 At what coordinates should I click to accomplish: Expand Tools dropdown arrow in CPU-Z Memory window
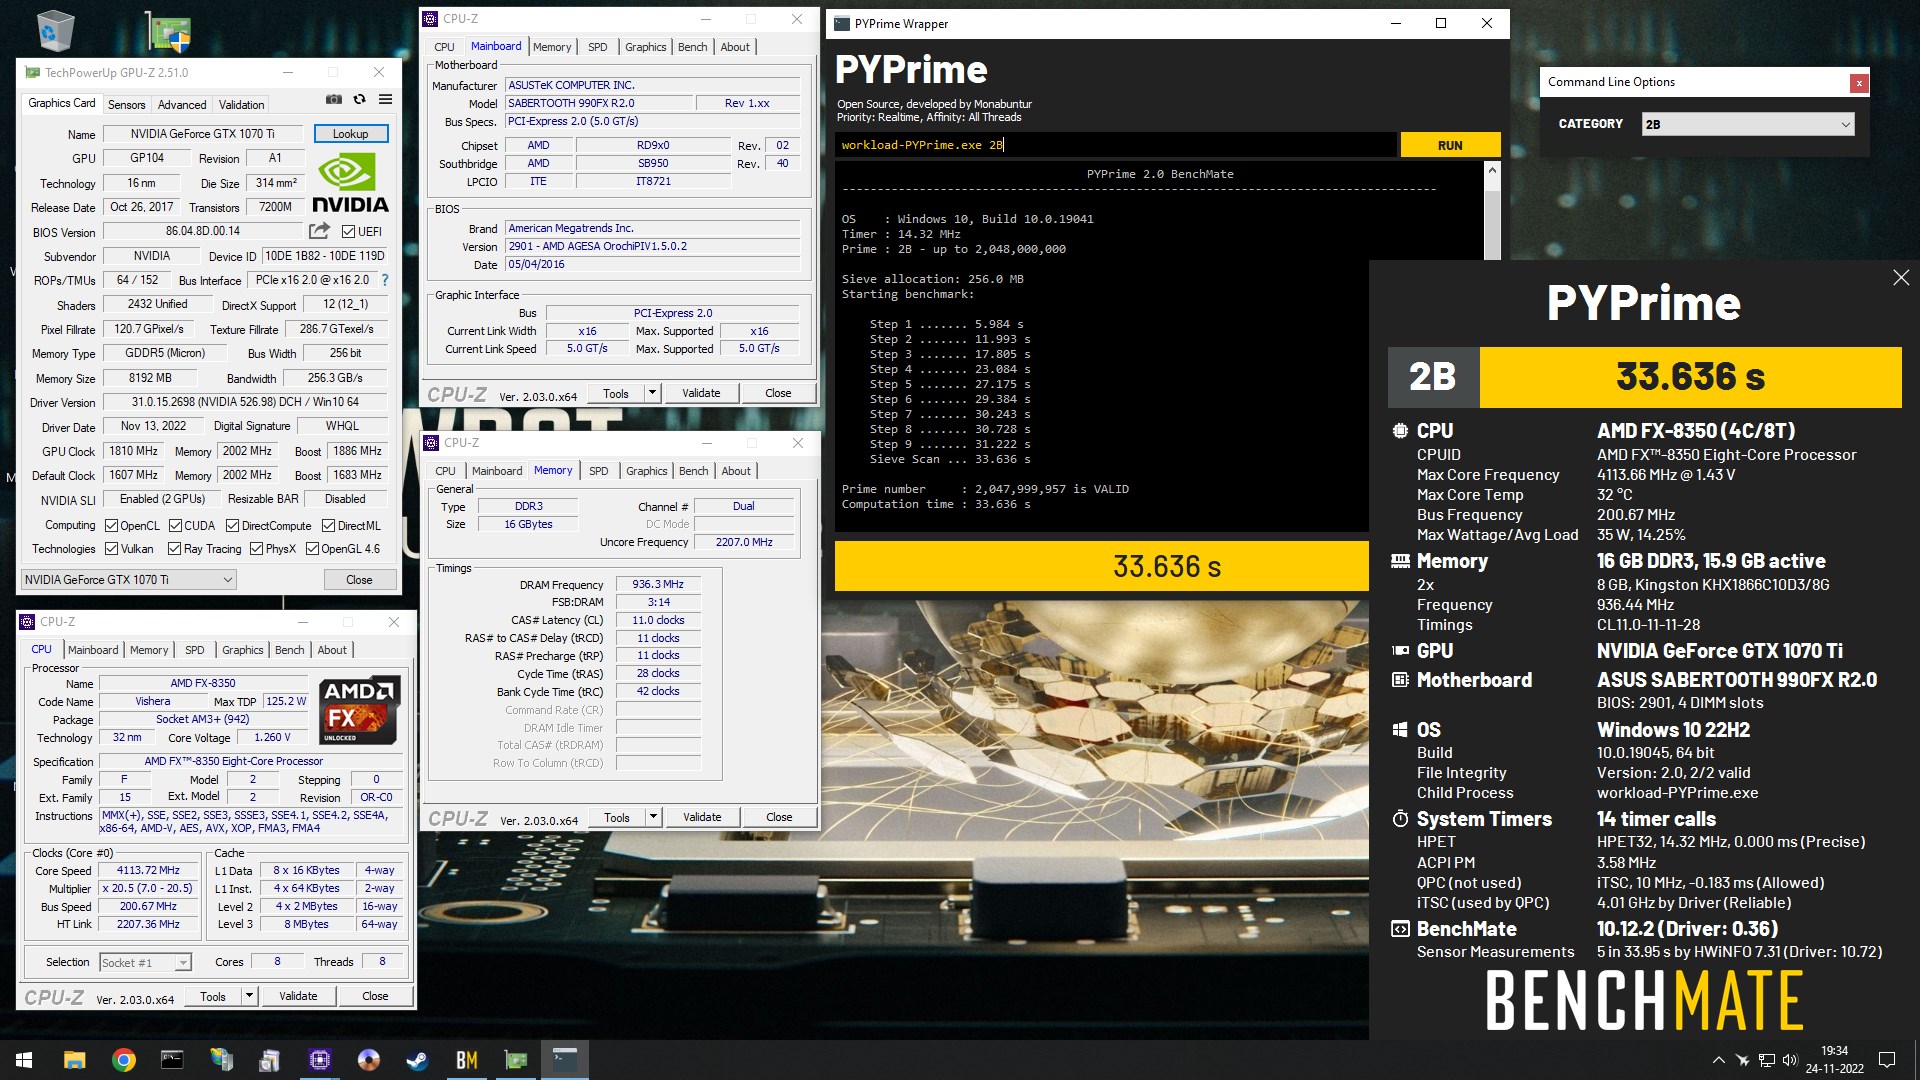click(x=653, y=817)
